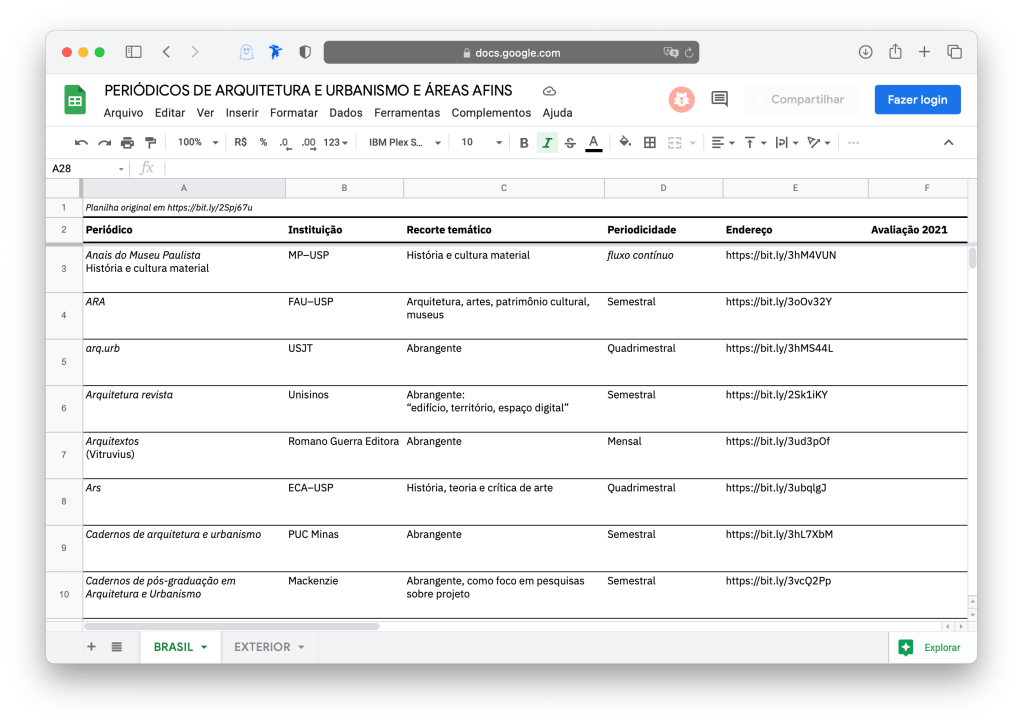Viewport: 1023px width, 724px height.
Task: Click the undo icon in toolbar
Action: click(x=81, y=143)
